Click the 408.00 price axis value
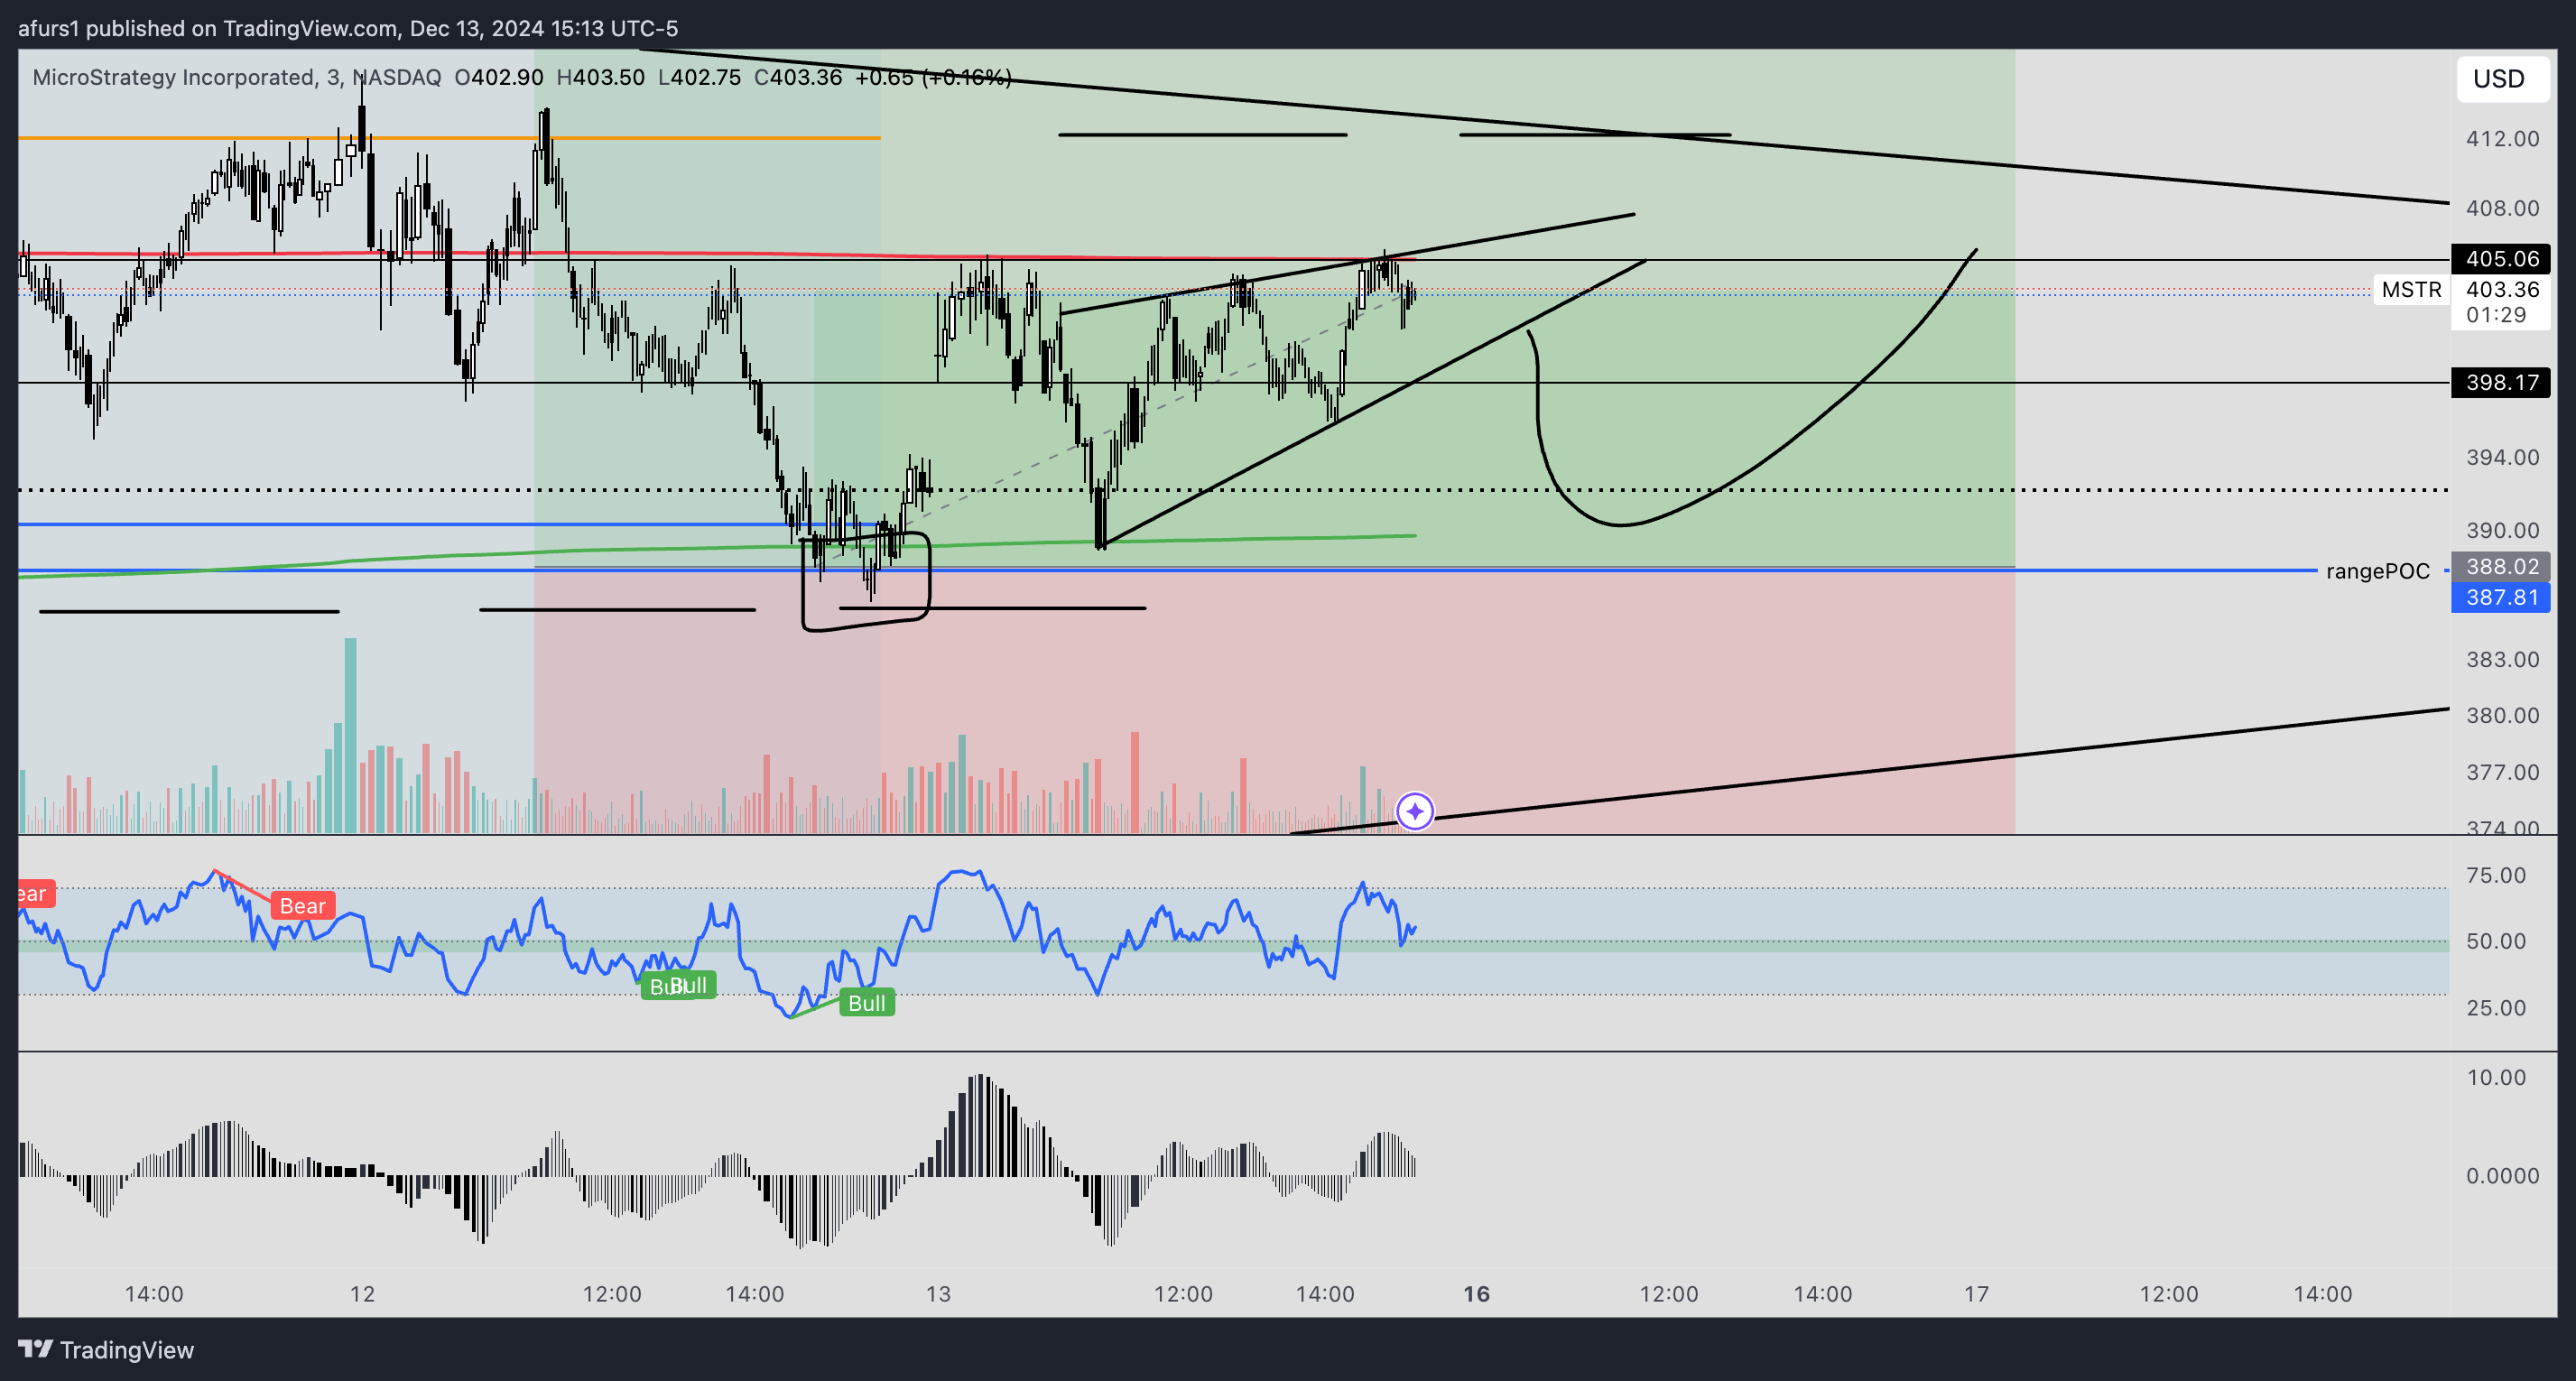Viewport: 2576px width, 1381px height. coord(2502,208)
